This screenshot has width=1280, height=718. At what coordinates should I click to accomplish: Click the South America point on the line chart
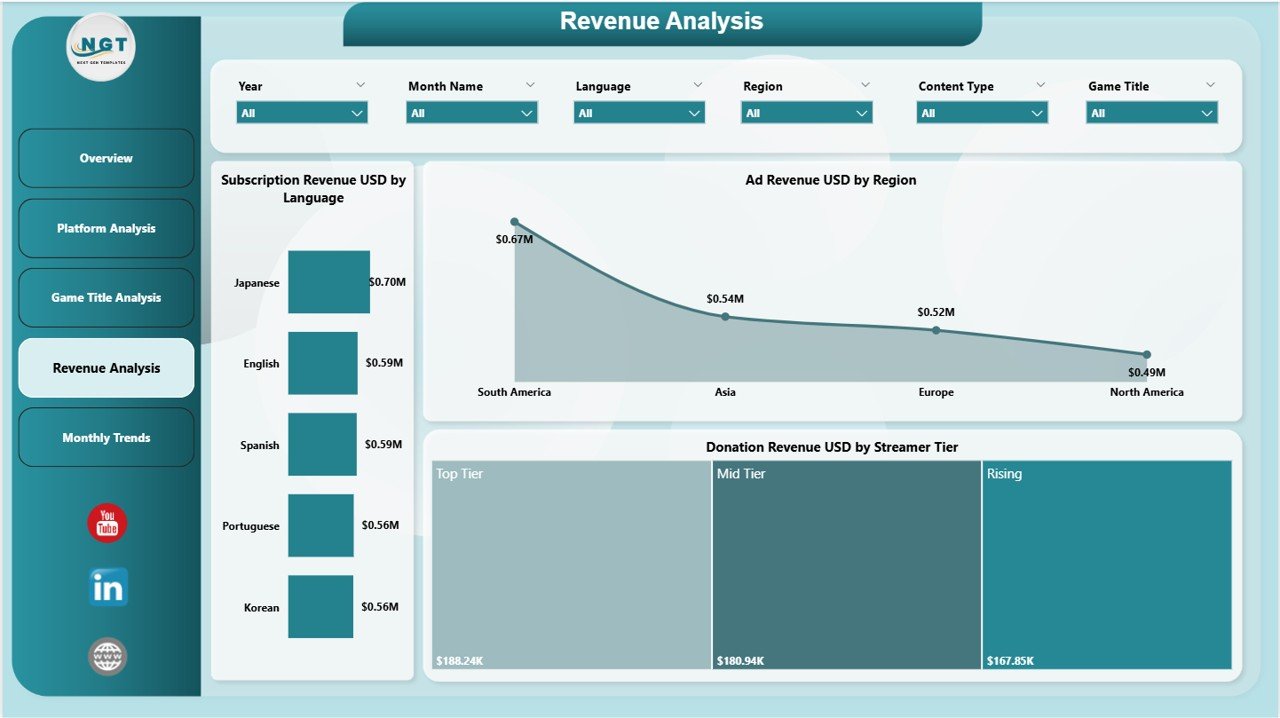[x=514, y=222]
